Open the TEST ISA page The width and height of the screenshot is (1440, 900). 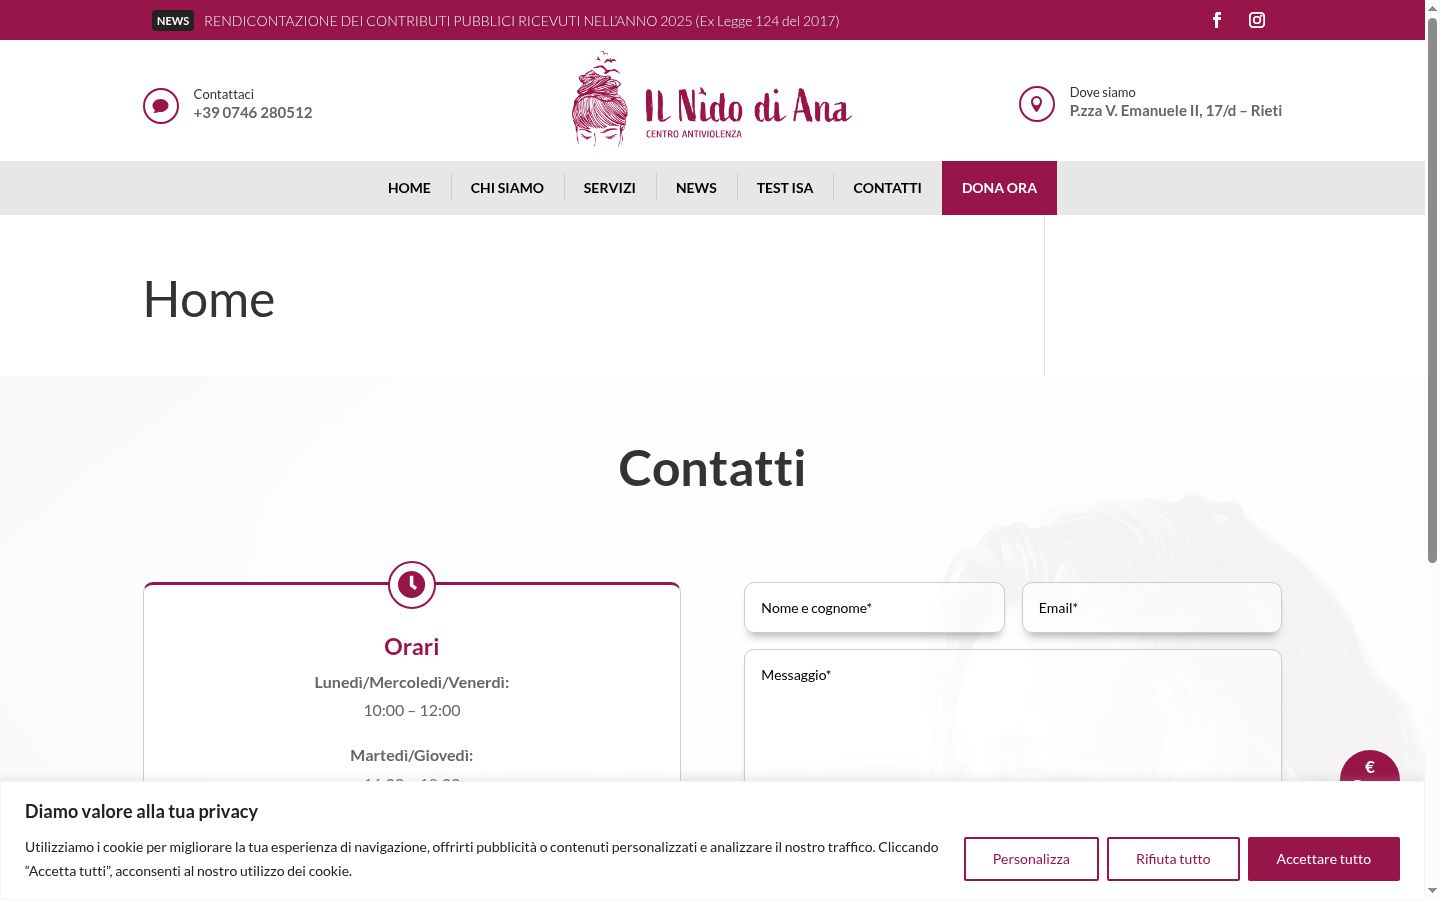(x=785, y=188)
